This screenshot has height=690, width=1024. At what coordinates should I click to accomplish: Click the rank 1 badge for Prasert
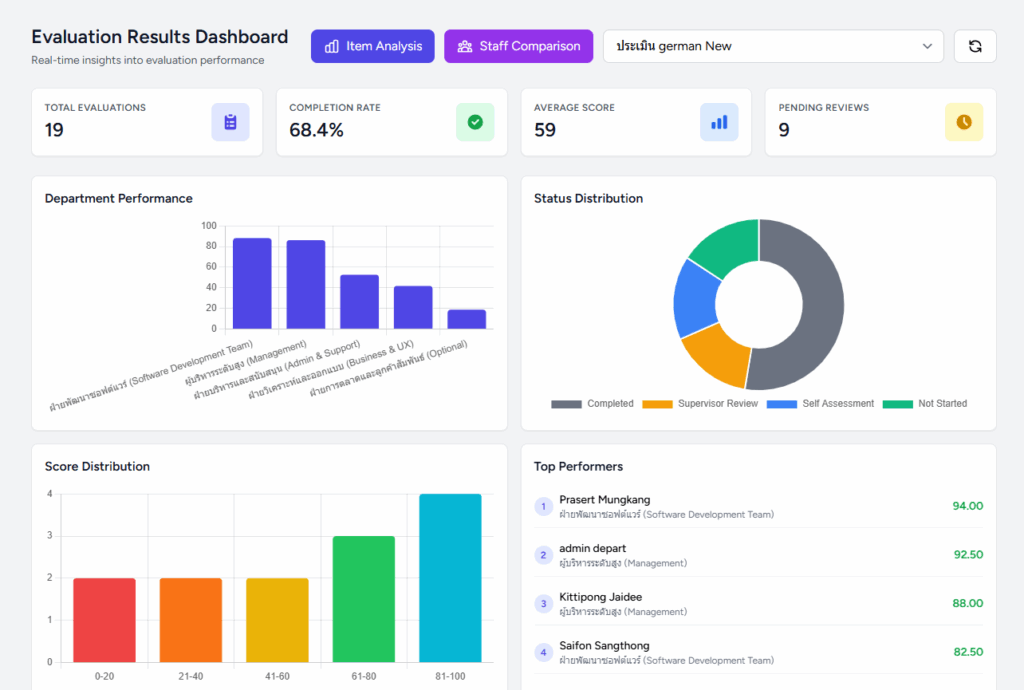[x=544, y=507]
